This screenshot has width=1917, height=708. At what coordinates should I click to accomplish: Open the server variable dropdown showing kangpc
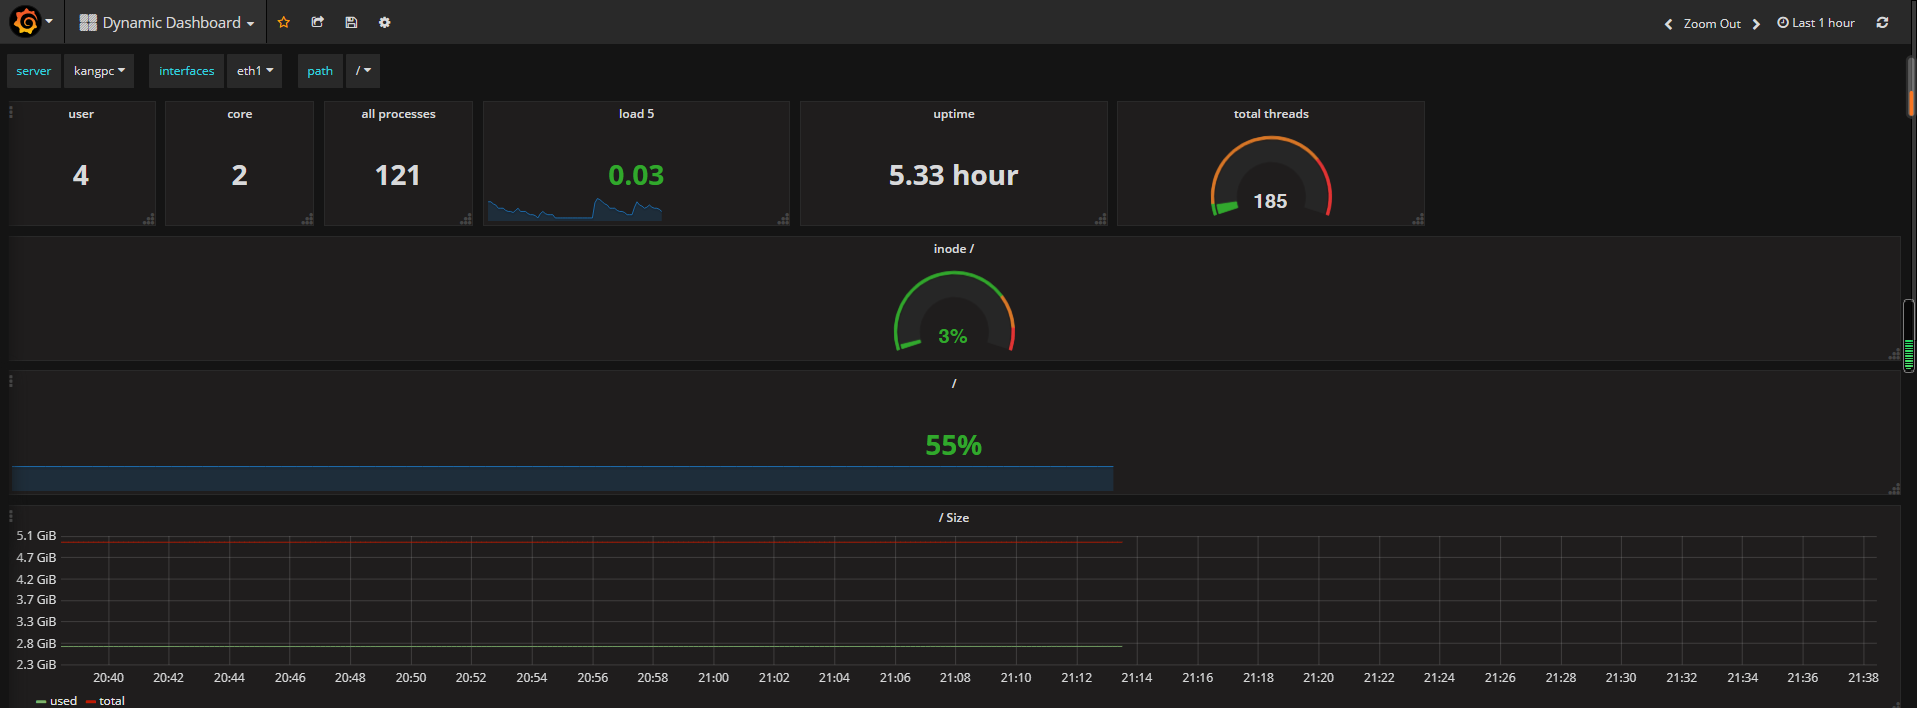(x=99, y=71)
